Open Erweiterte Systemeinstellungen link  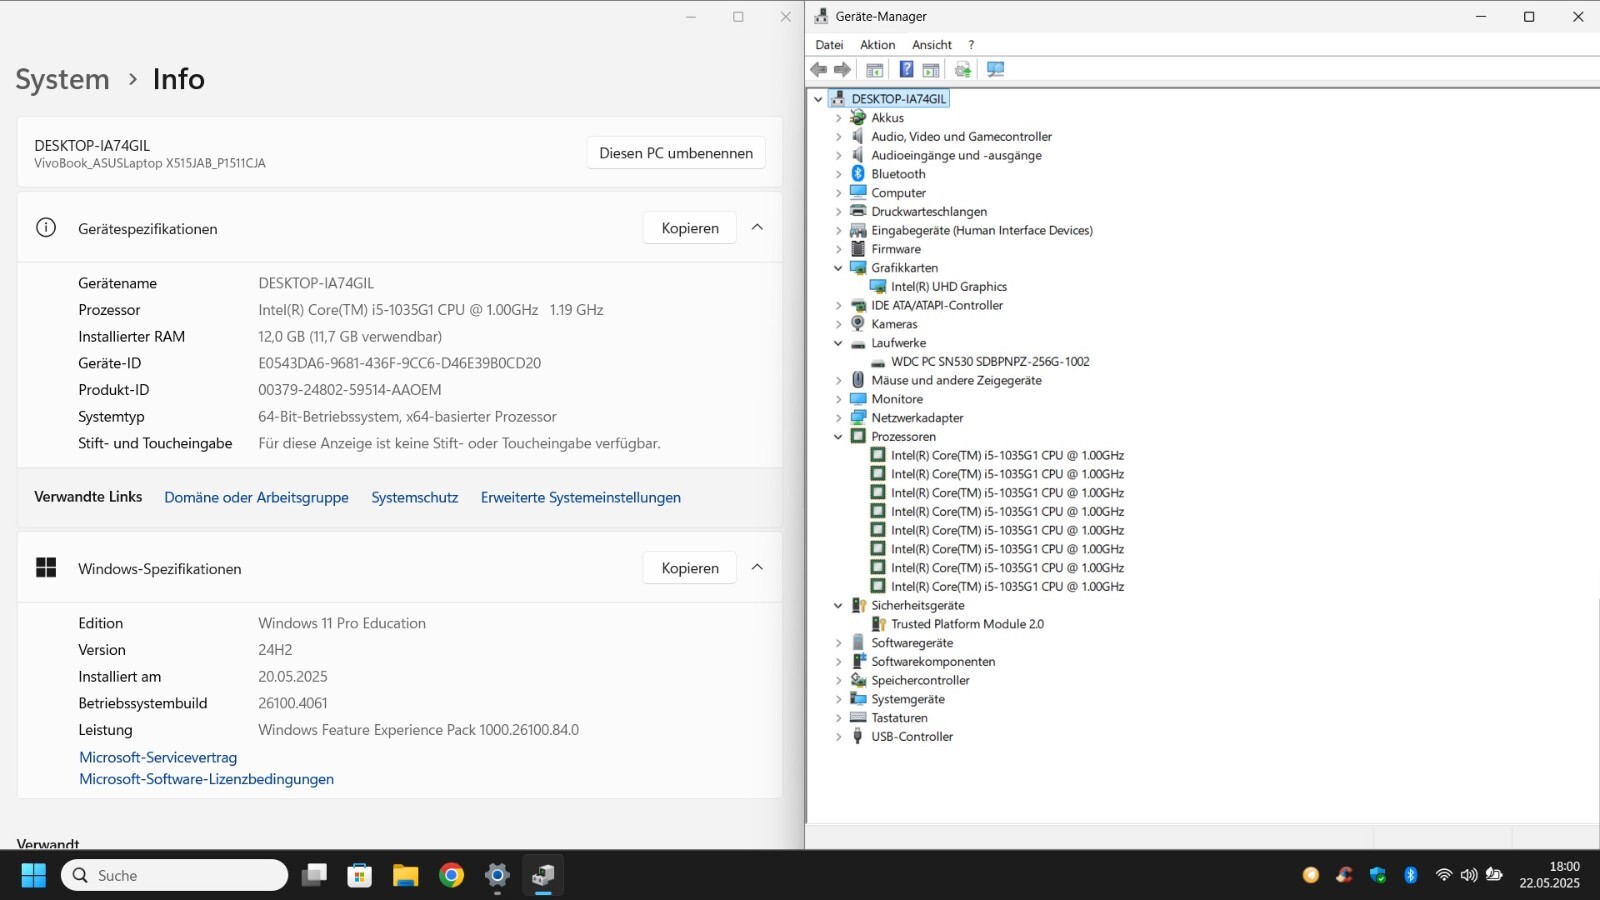581,498
